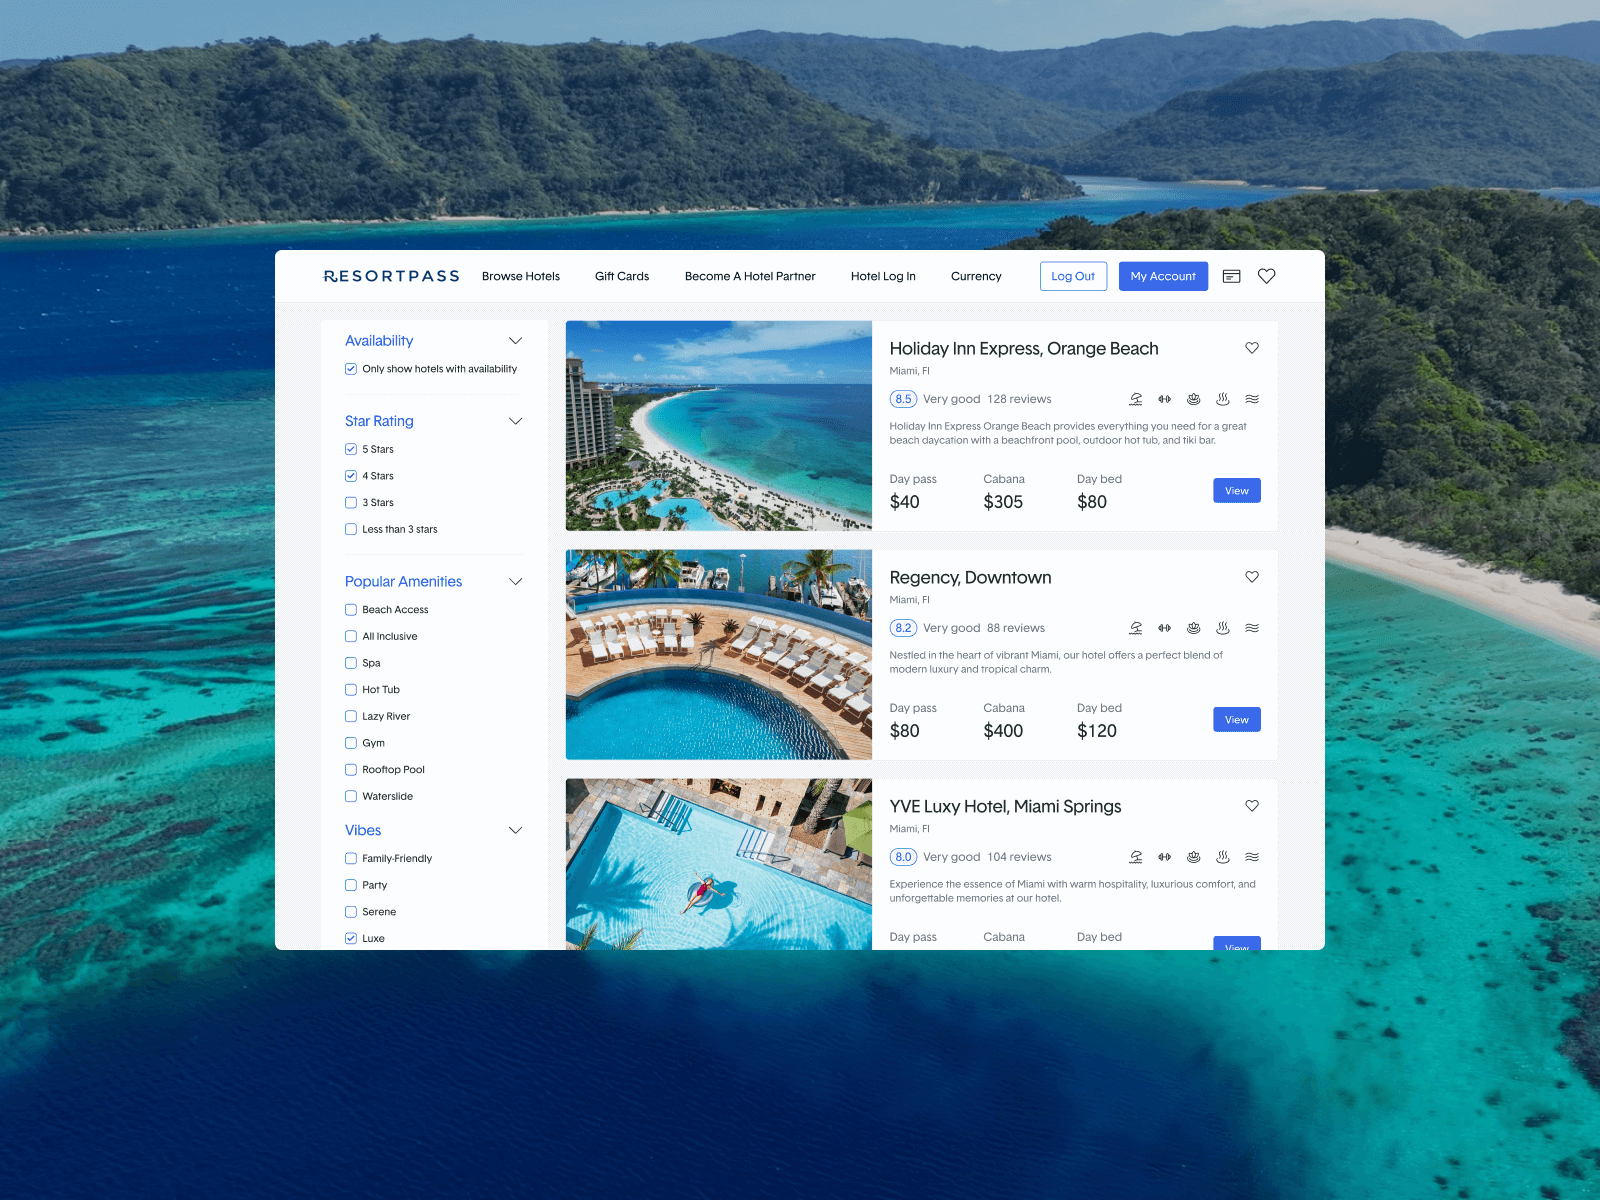The width and height of the screenshot is (1600, 1200).
Task: Open Browse Hotels menu
Action: click(521, 276)
